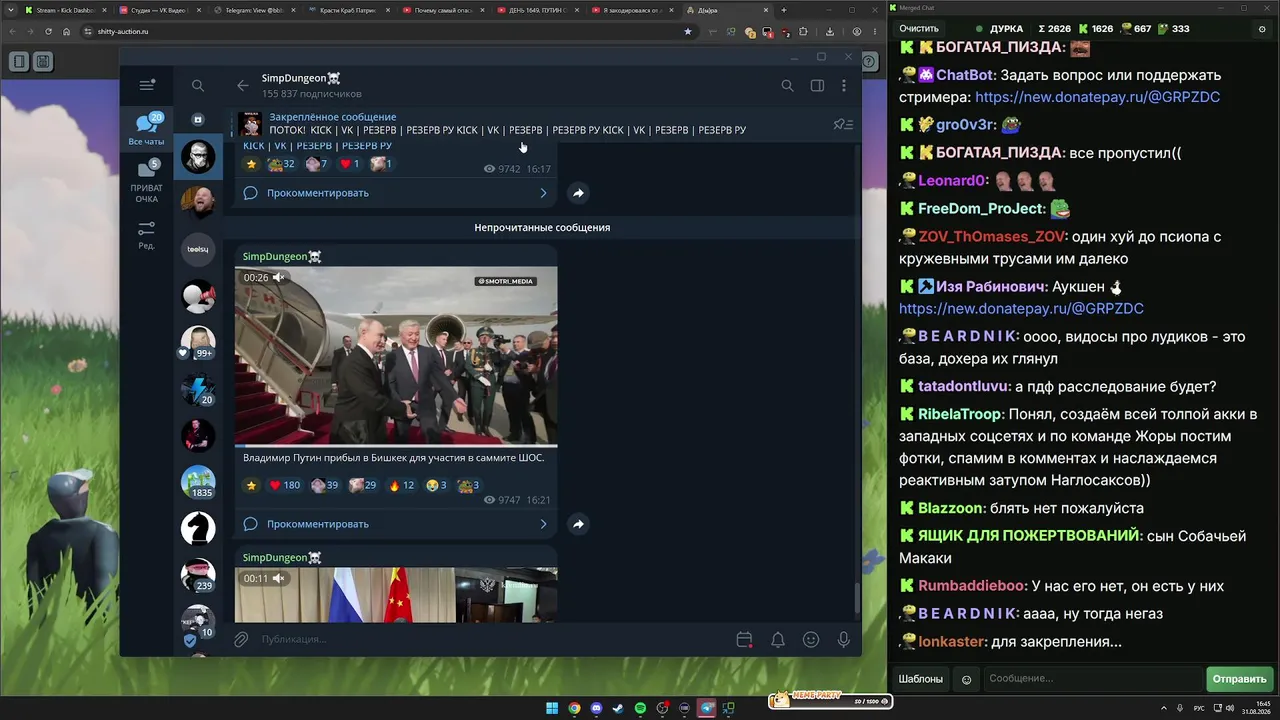Bookmark this page with the star

(x=687, y=31)
